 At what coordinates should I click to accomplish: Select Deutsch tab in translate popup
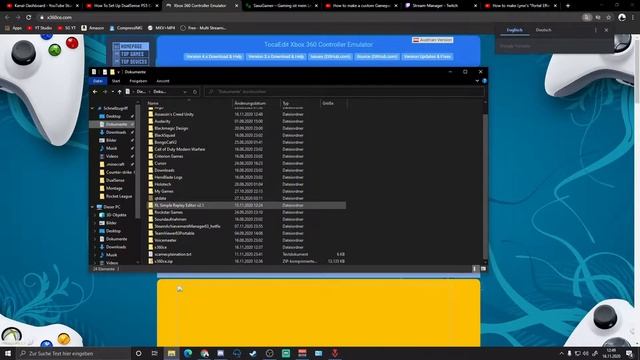point(543,30)
